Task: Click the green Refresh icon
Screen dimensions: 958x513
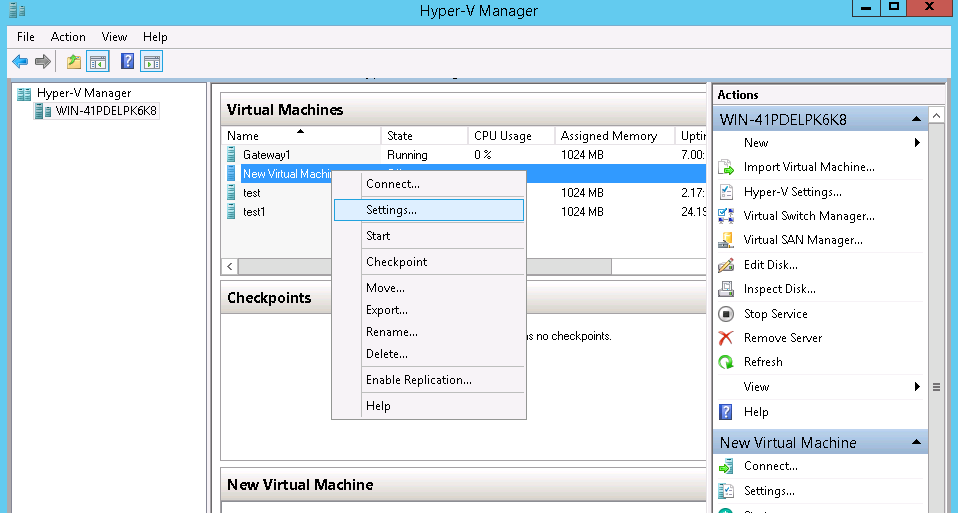Action: coord(726,362)
